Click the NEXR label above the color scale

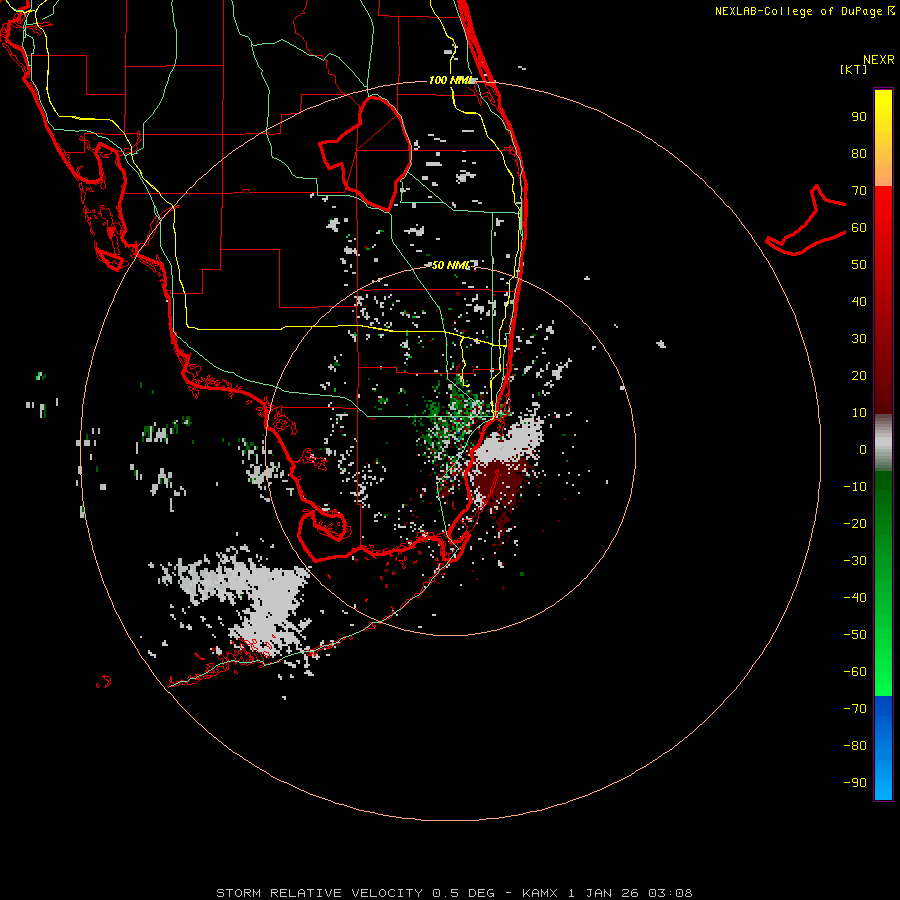click(878, 60)
